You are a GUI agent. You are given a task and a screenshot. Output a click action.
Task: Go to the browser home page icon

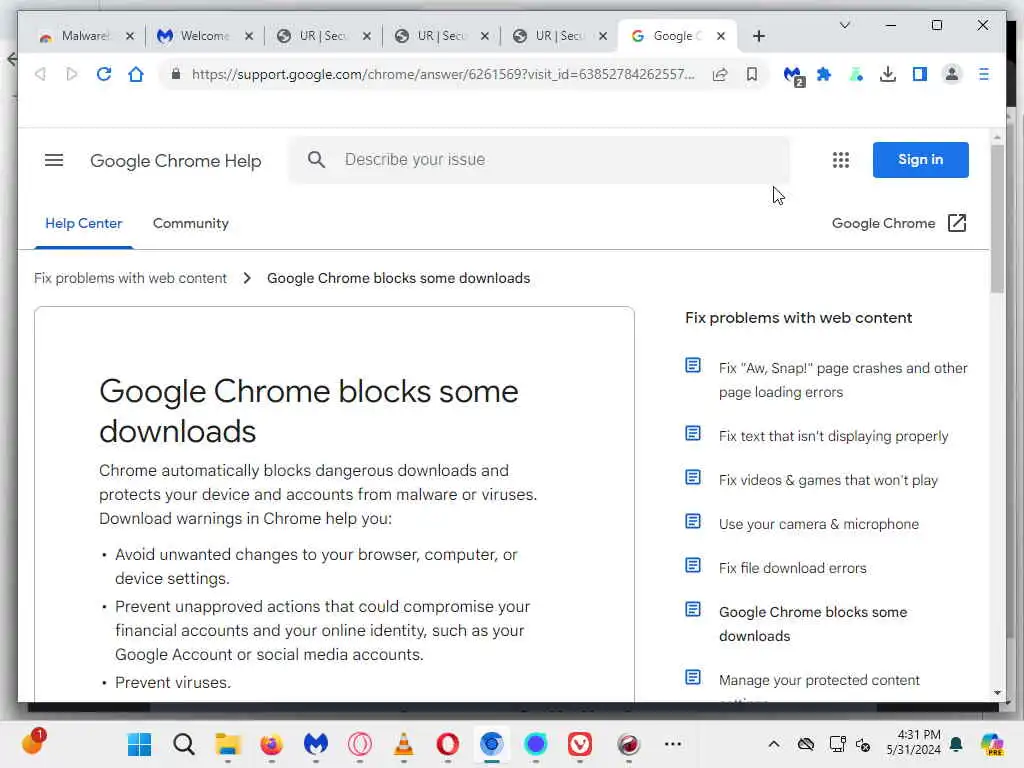(136, 74)
